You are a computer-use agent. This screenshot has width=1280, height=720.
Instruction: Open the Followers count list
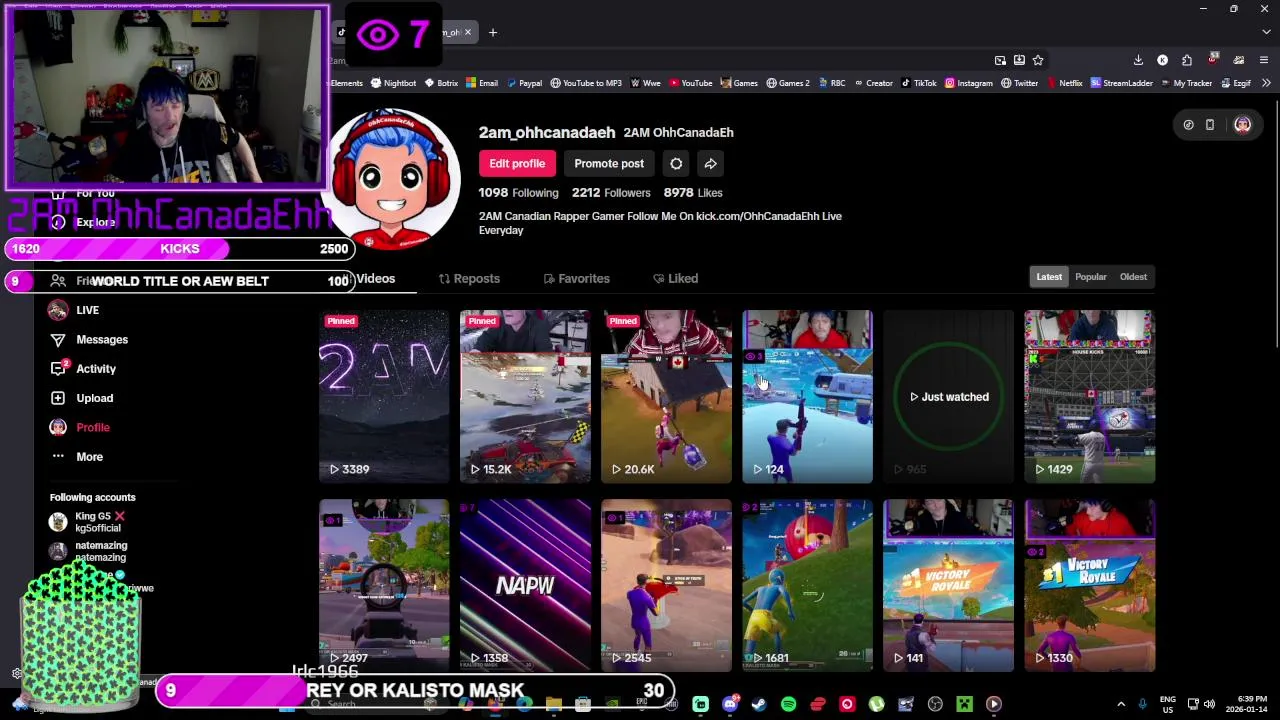(611, 193)
